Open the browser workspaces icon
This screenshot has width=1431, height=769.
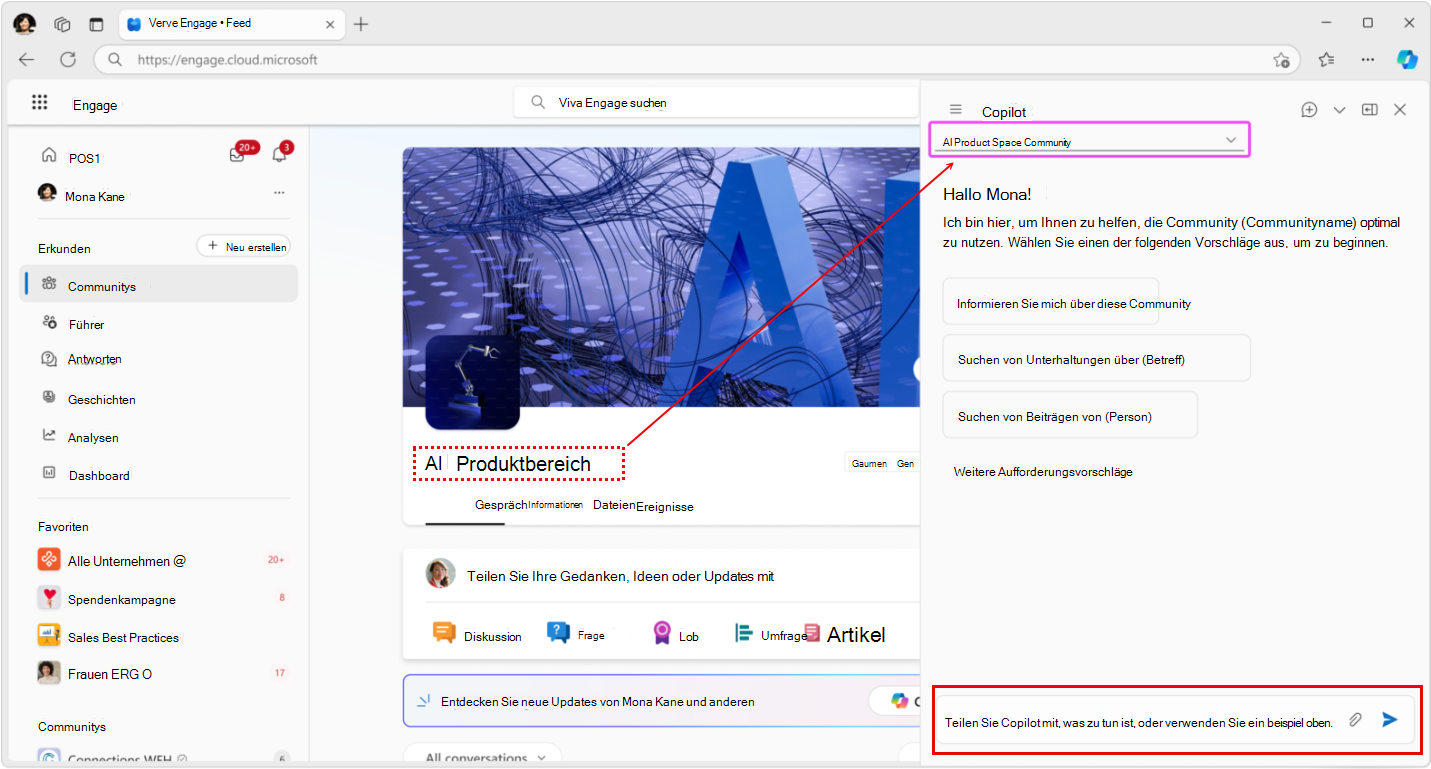[62, 24]
